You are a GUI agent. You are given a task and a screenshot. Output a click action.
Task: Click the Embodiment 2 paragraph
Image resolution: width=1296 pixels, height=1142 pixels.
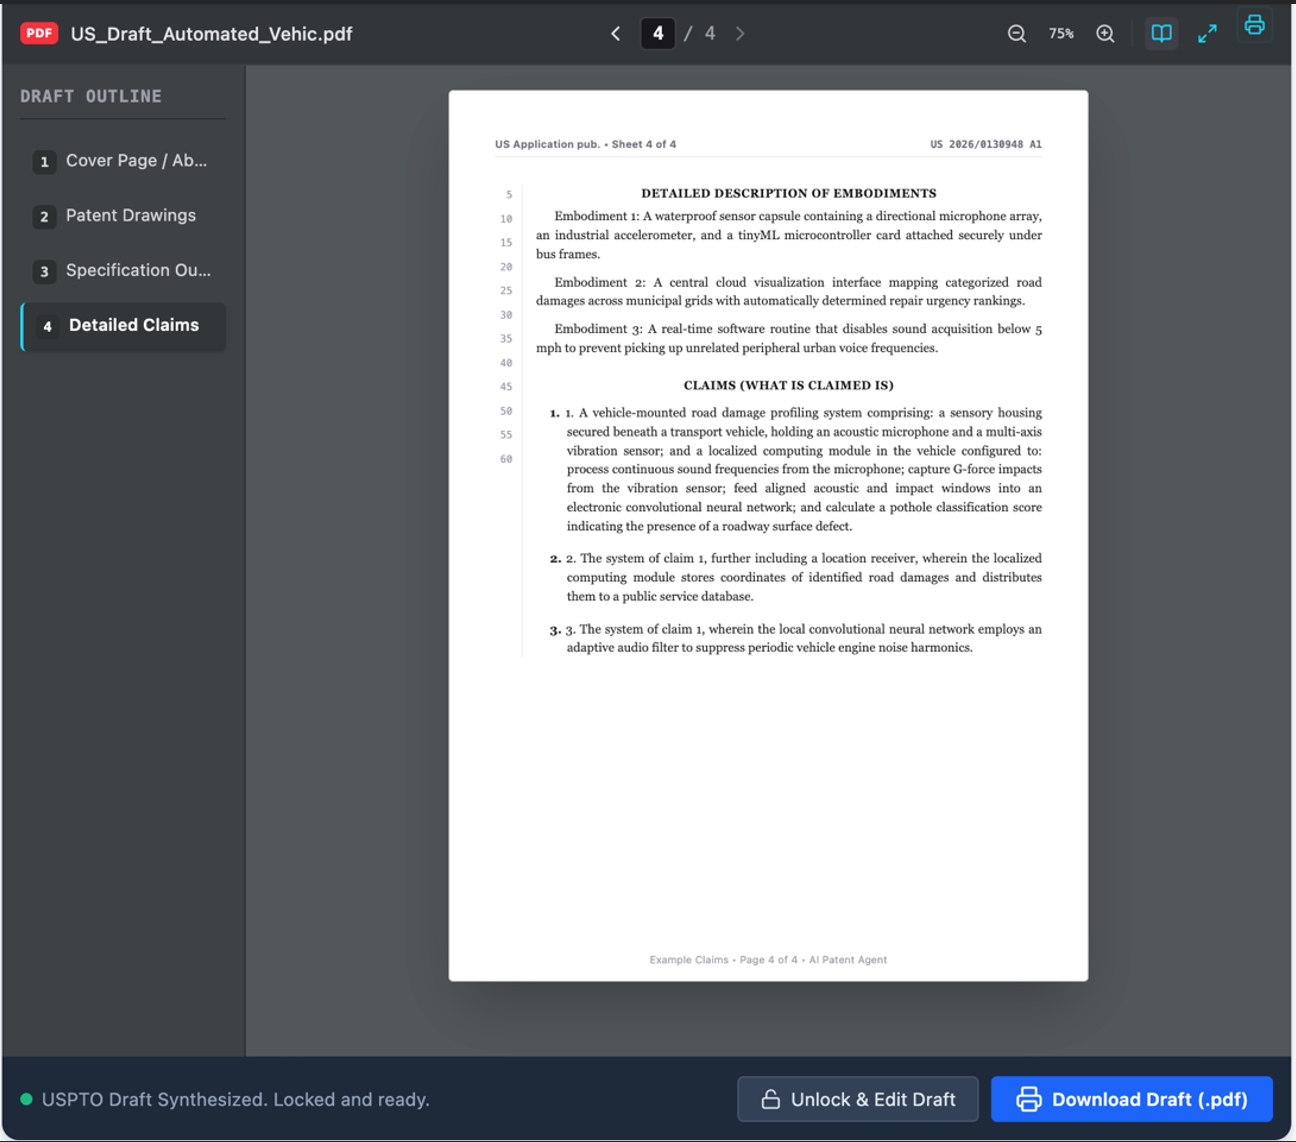point(788,291)
